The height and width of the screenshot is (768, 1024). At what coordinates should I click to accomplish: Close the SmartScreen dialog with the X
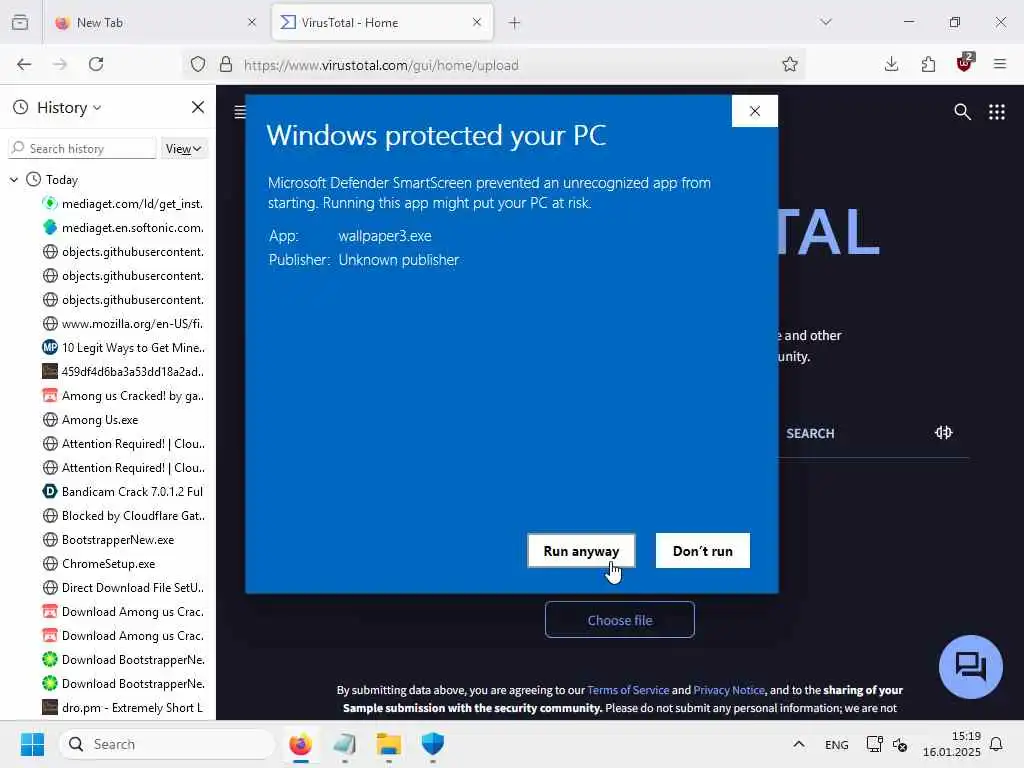tap(755, 111)
